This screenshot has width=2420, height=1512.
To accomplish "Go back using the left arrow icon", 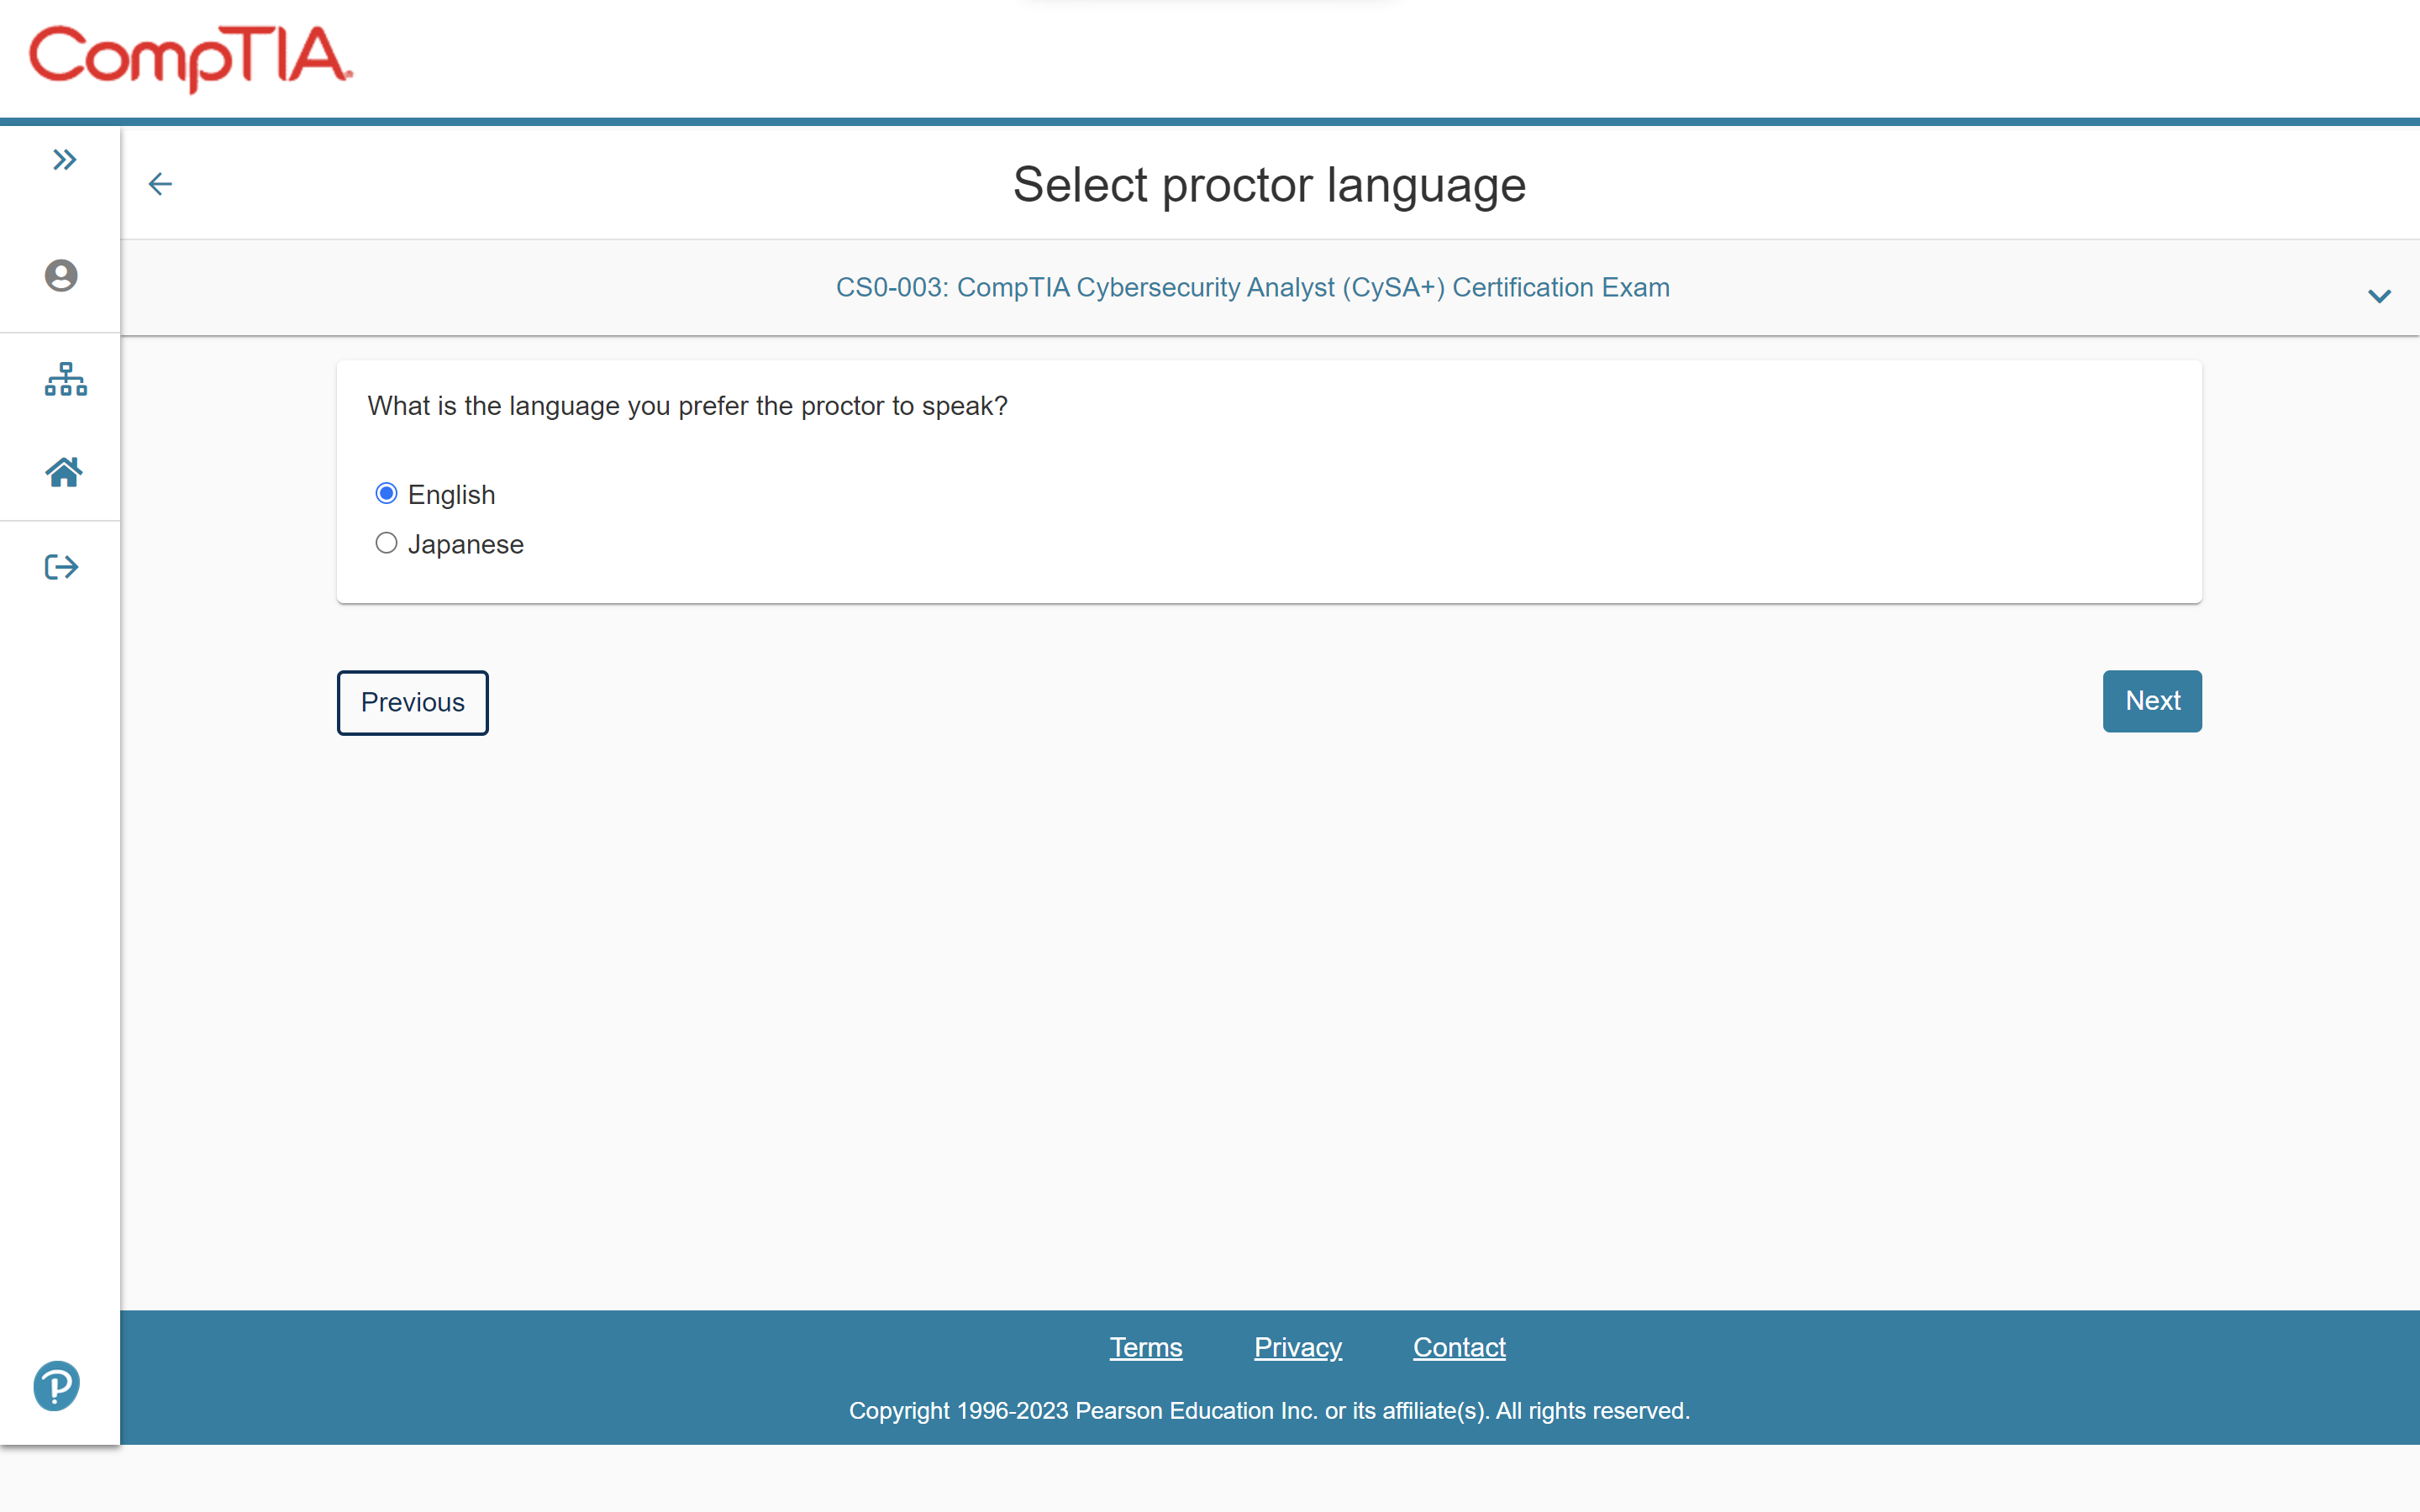I will pos(160,184).
